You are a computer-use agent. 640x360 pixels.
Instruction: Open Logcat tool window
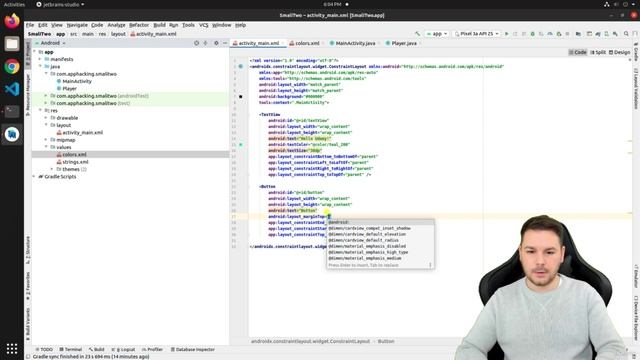coord(123,349)
